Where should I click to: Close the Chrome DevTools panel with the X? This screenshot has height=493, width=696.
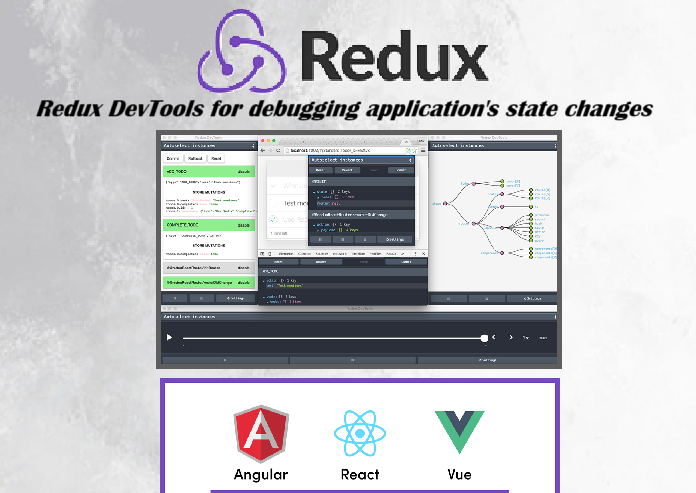(423, 254)
